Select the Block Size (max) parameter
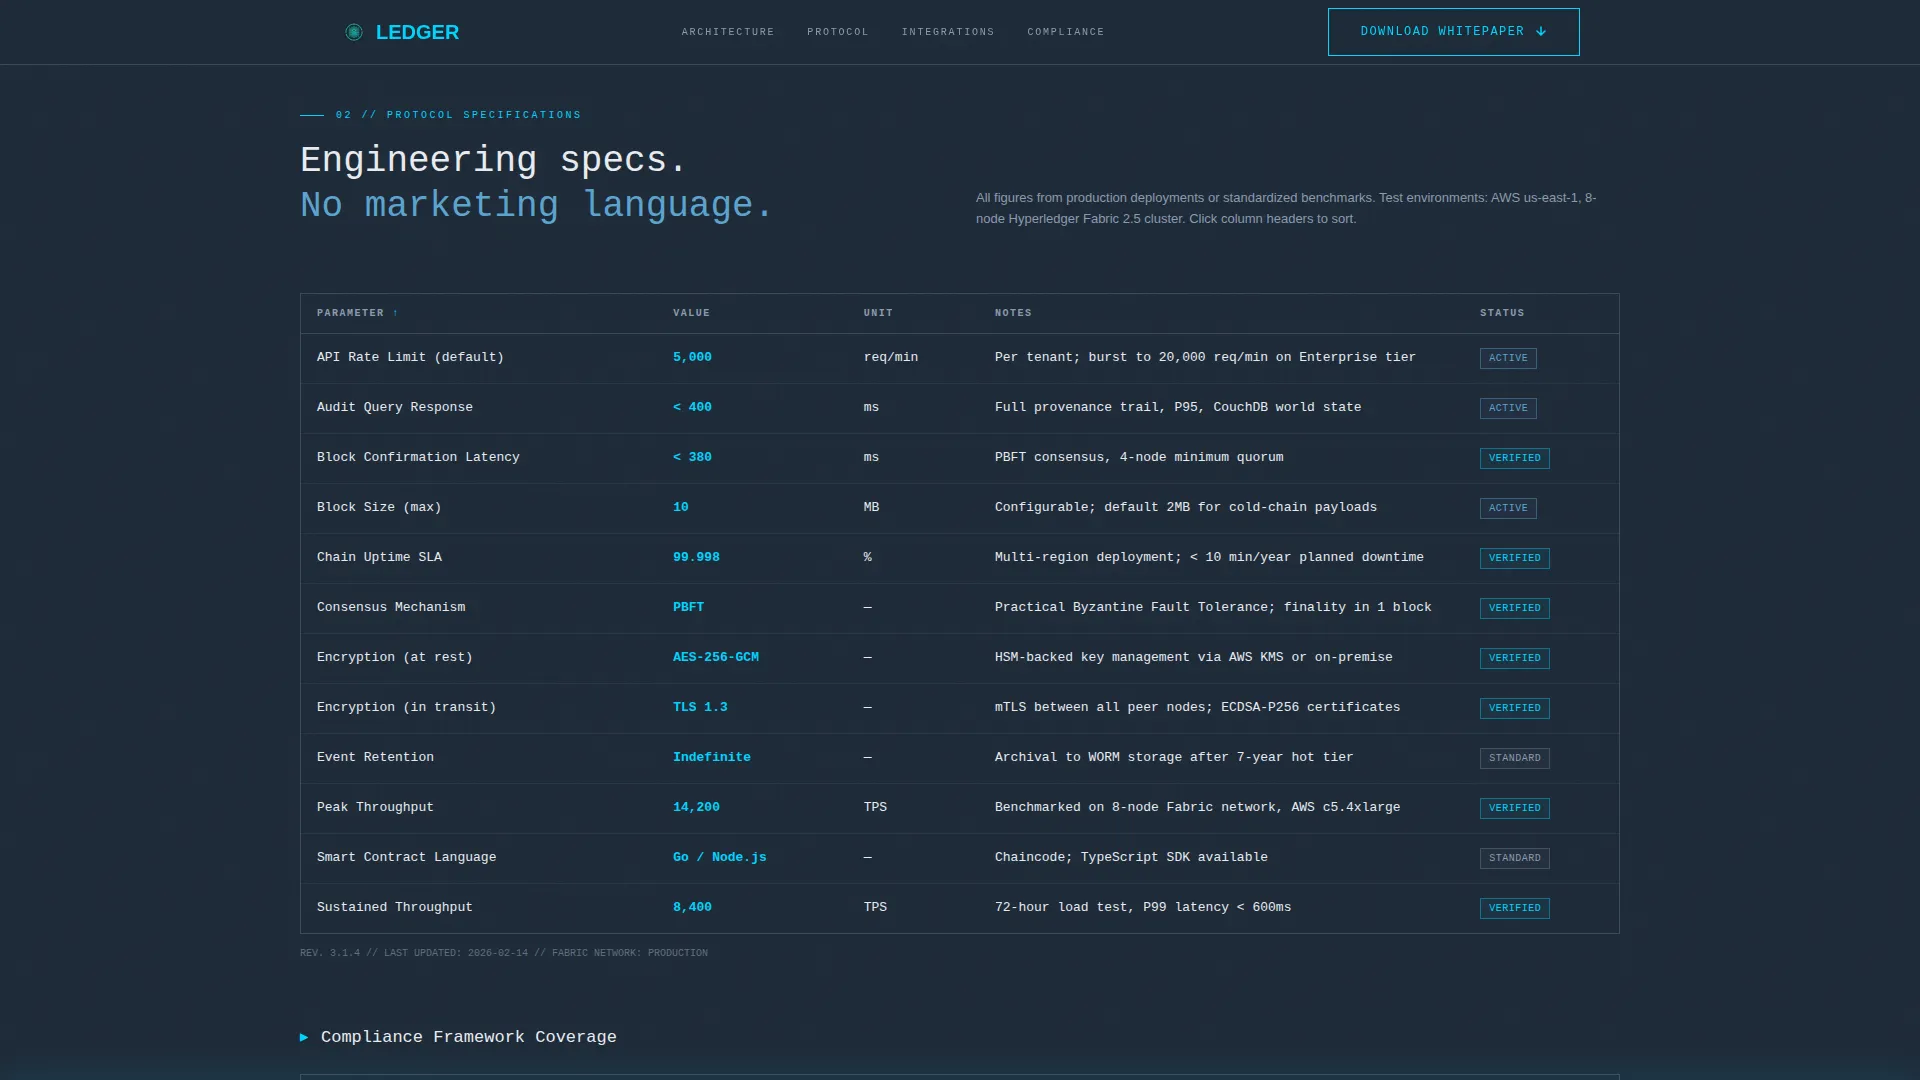 coord(379,507)
